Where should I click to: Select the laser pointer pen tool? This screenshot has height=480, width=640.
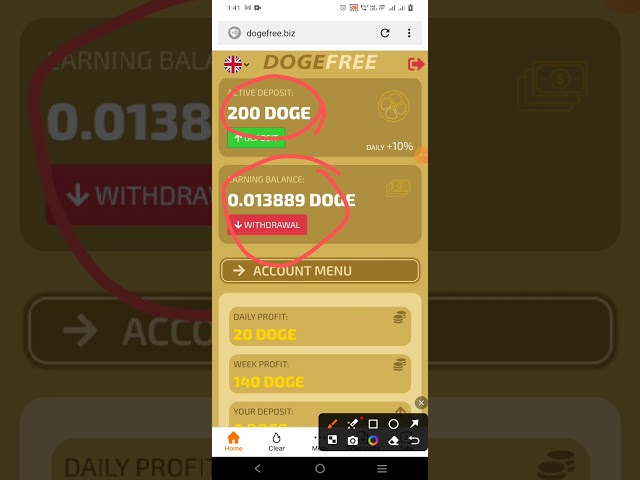point(353,424)
